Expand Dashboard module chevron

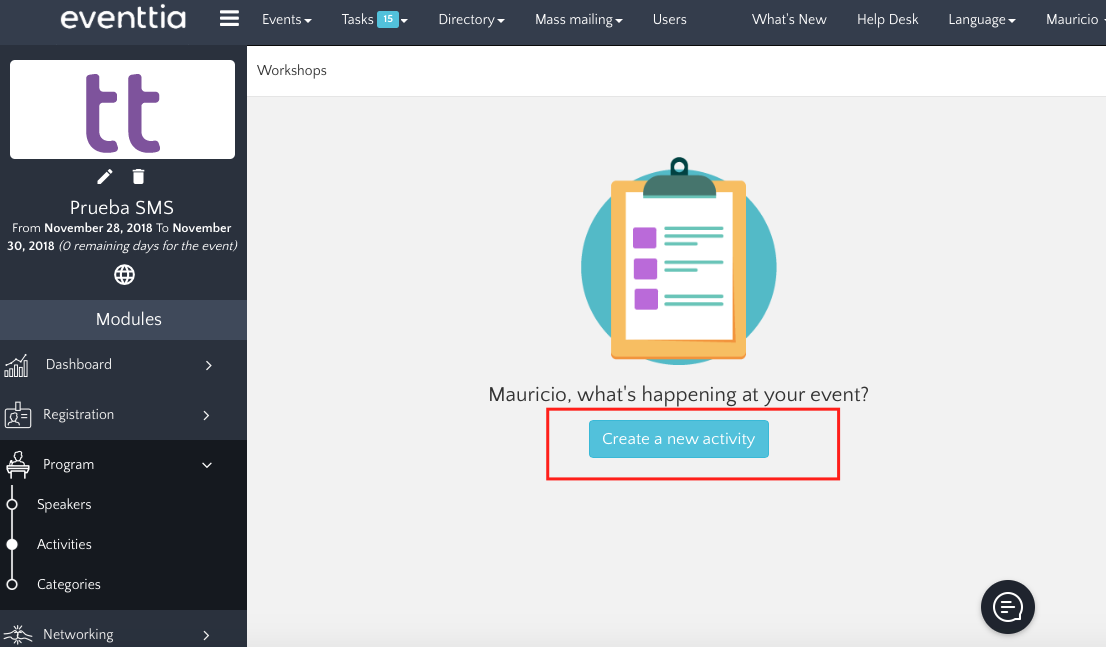tap(208, 365)
